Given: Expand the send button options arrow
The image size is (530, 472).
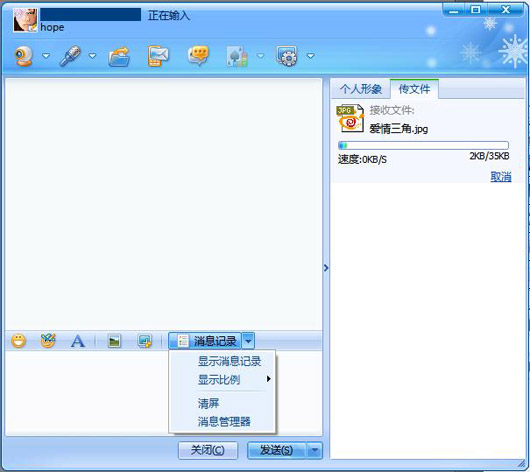Looking at the screenshot, I should (315, 450).
